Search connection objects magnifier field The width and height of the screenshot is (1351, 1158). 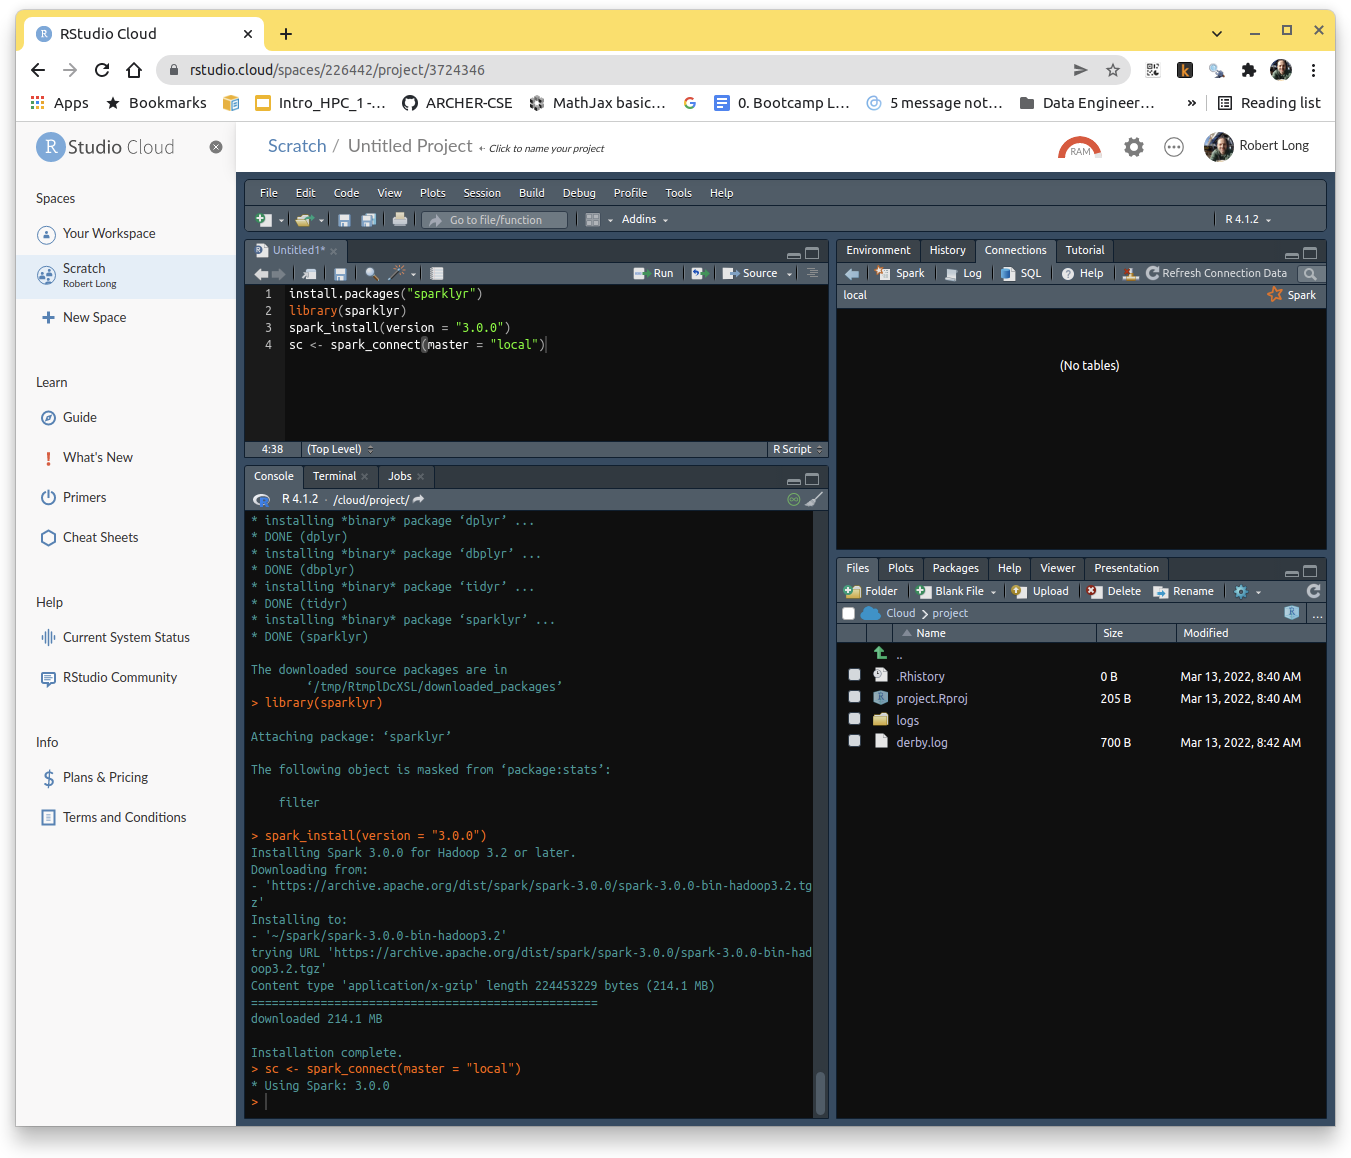pos(1310,274)
